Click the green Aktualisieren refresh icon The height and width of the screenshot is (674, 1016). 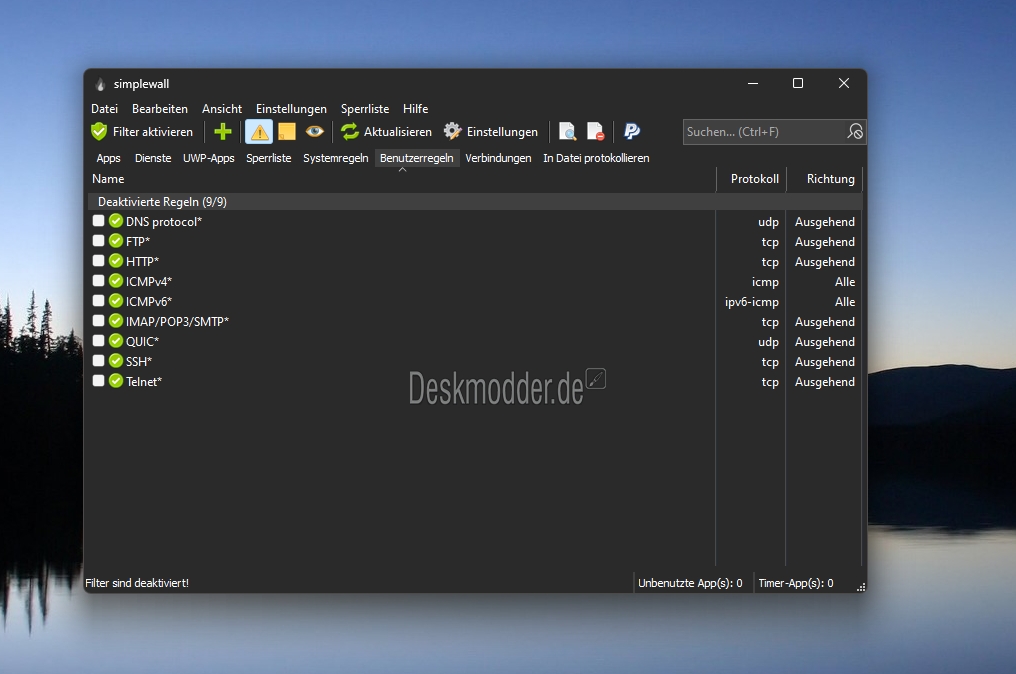pyautogui.click(x=350, y=132)
